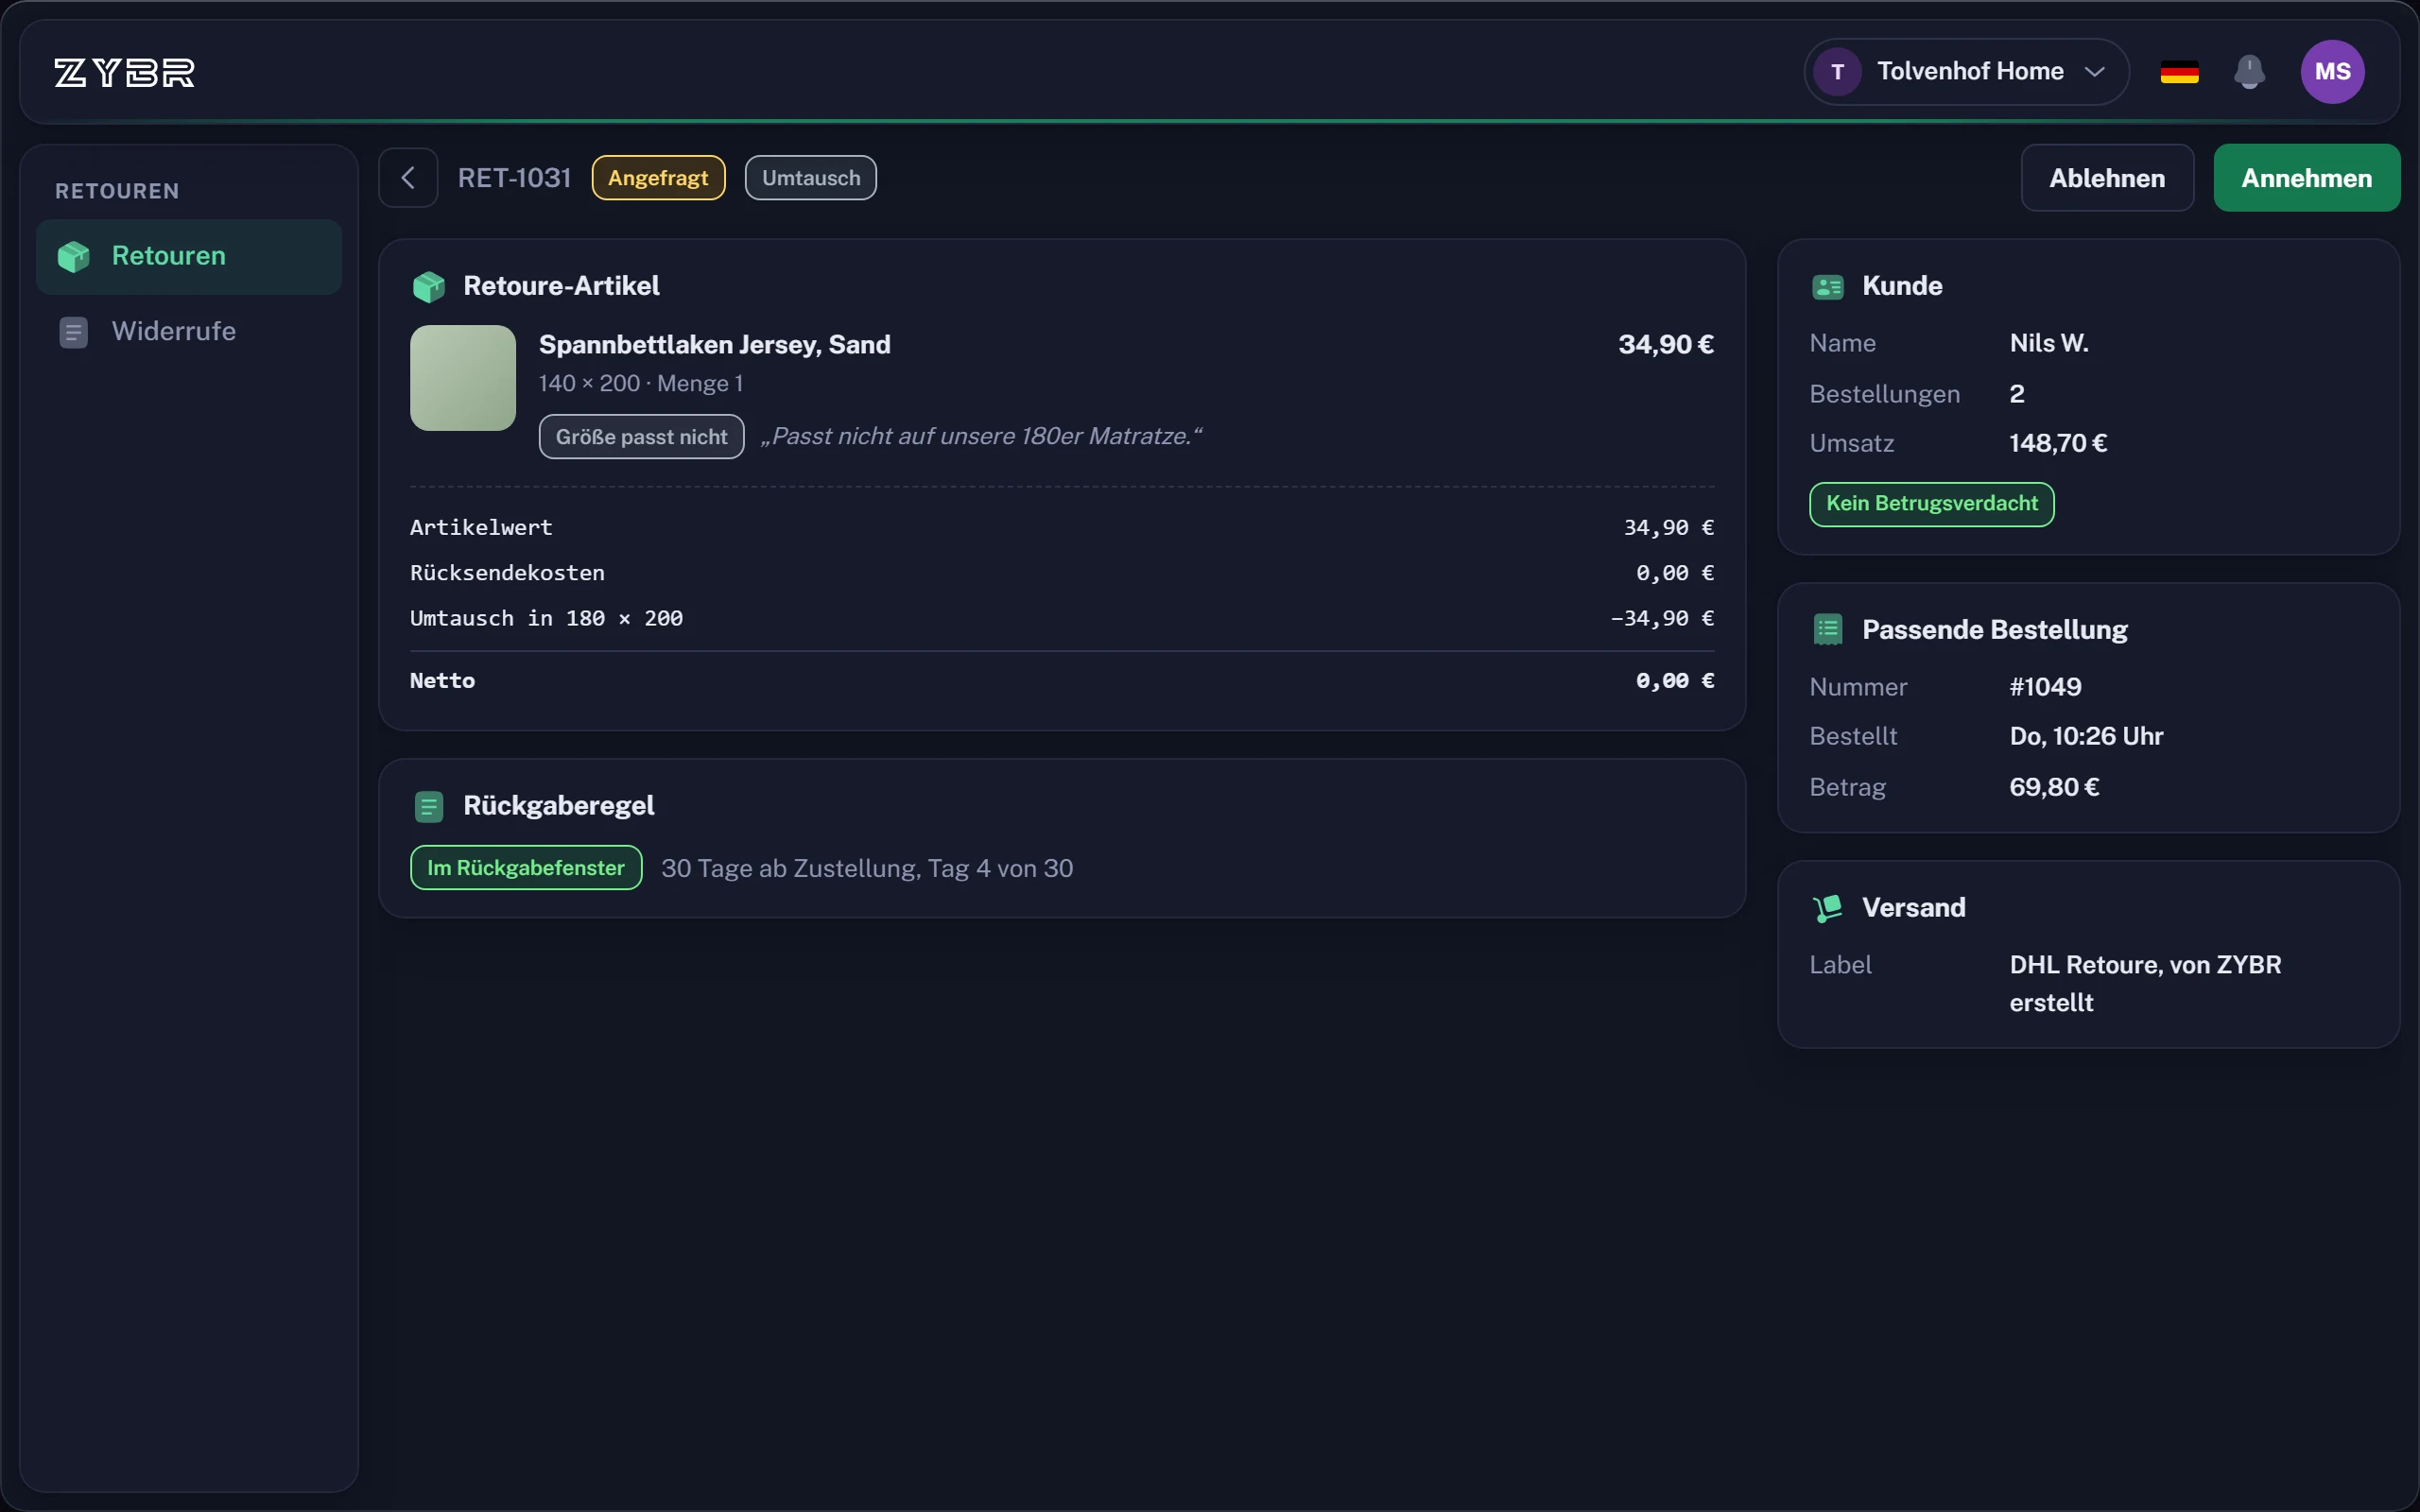Click the Kunde card icon

(1828, 287)
